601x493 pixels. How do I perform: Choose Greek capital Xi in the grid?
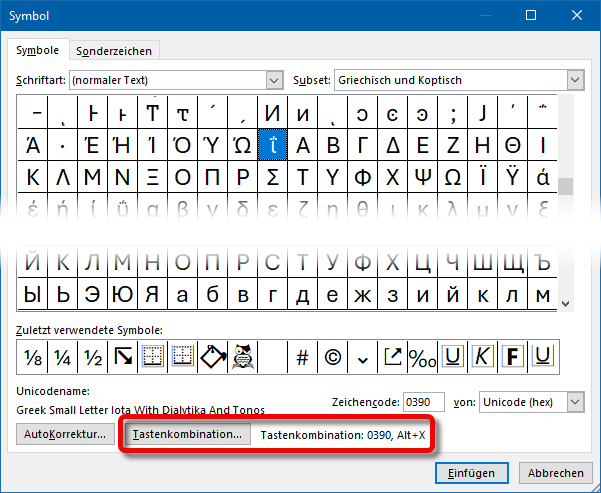pyautogui.click(x=152, y=177)
